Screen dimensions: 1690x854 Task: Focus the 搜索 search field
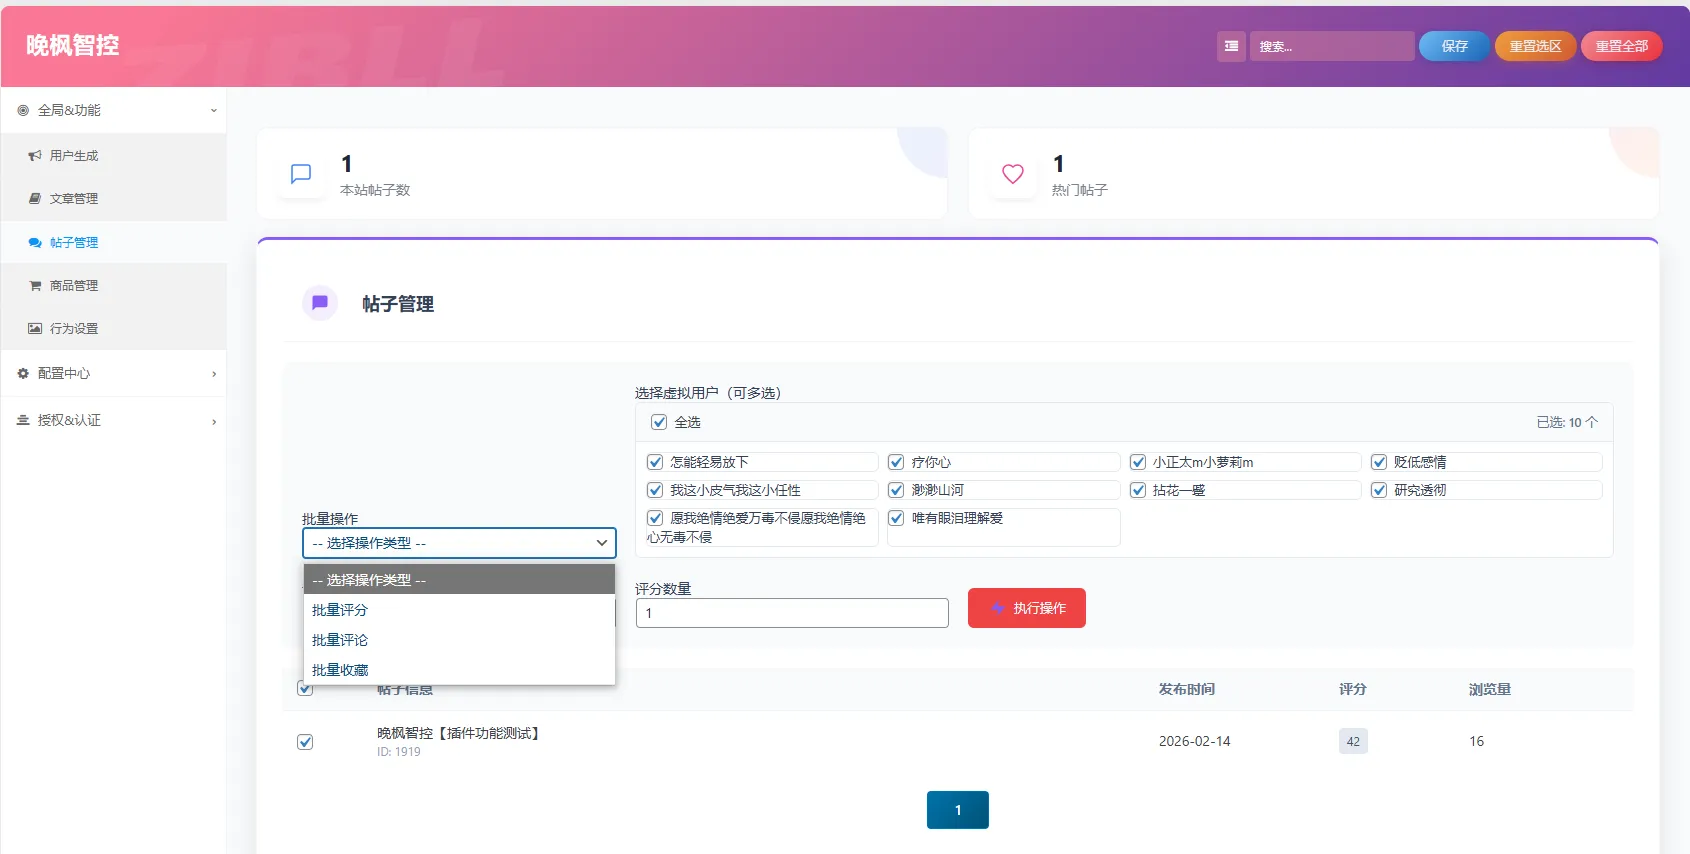click(1332, 46)
